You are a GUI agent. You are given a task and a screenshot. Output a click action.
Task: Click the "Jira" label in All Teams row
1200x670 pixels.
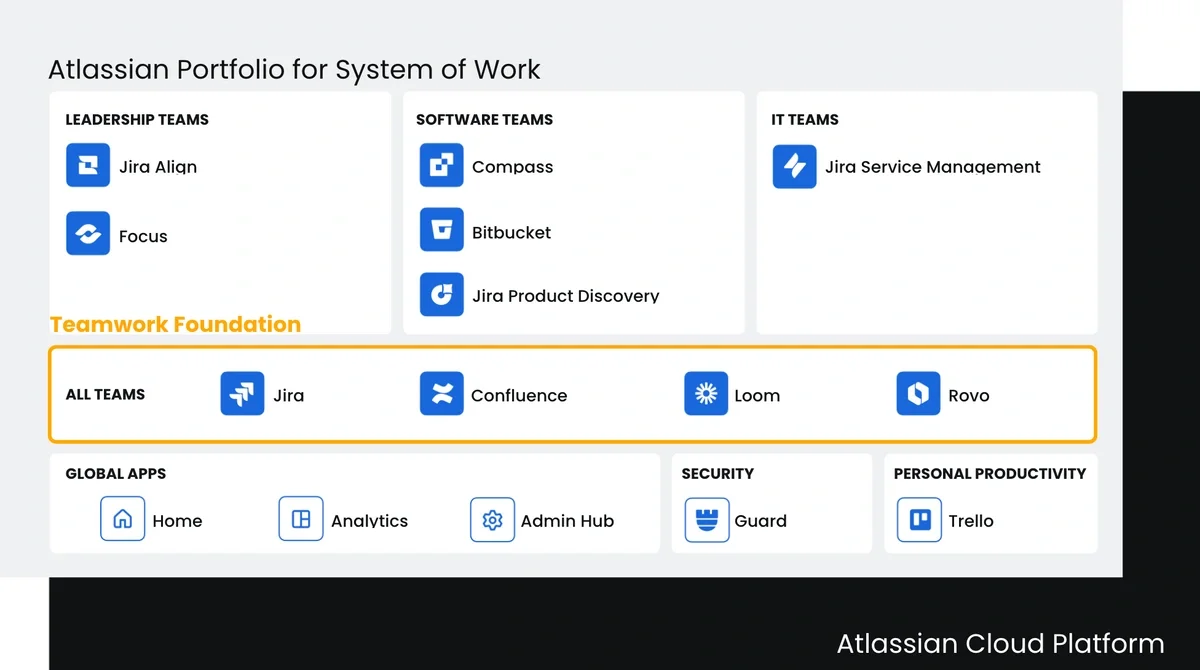[x=289, y=396]
